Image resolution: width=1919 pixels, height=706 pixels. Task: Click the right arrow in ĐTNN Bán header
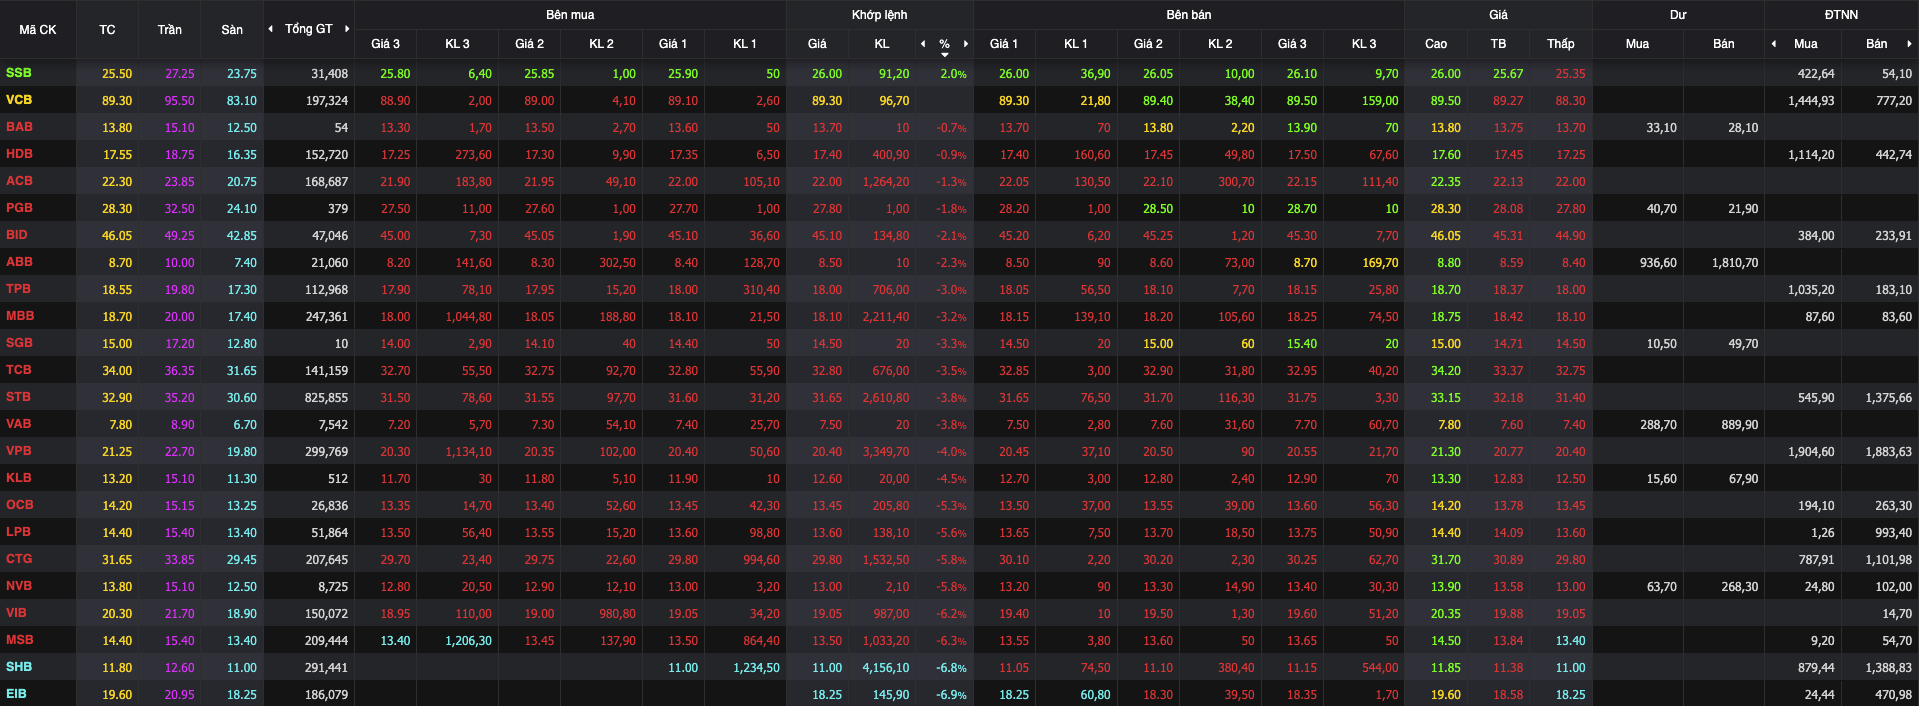pyautogui.click(x=1910, y=44)
